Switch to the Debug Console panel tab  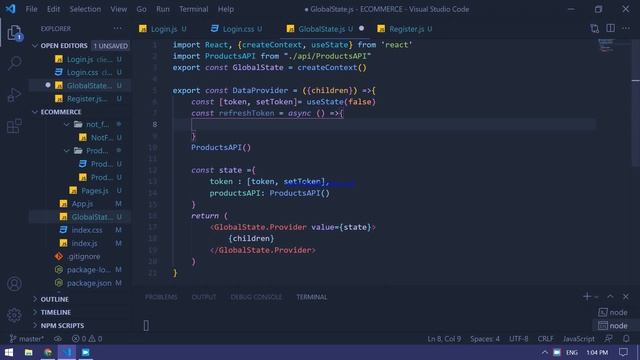[256, 297]
